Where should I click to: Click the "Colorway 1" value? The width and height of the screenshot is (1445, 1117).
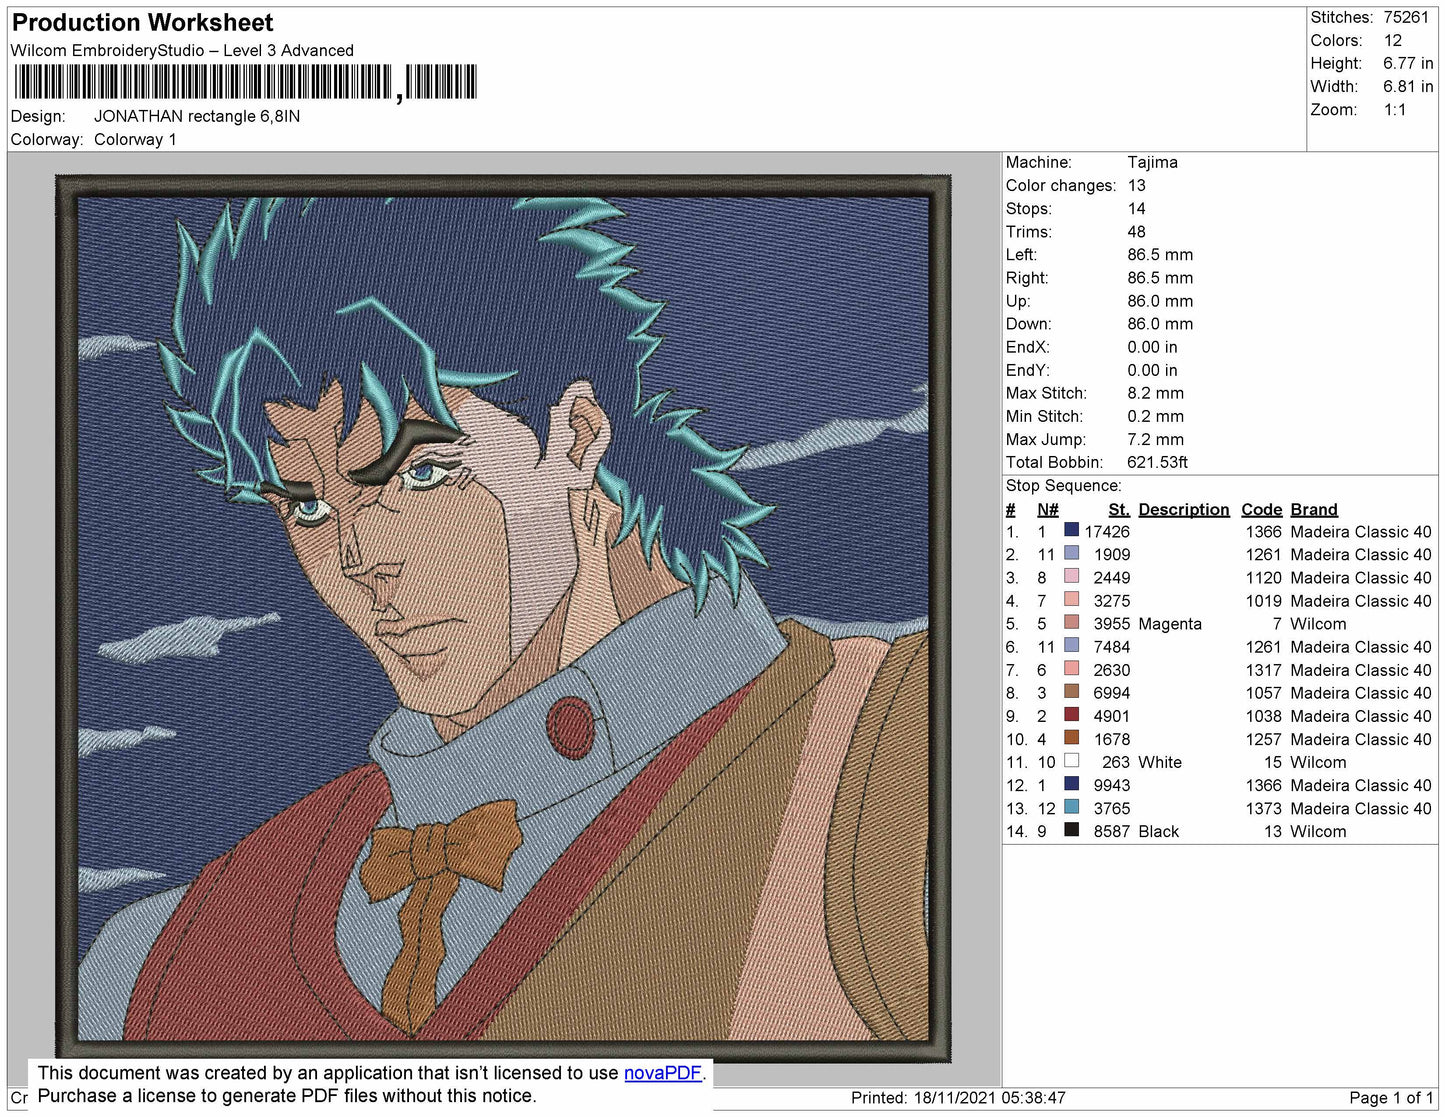pos(135,139)
